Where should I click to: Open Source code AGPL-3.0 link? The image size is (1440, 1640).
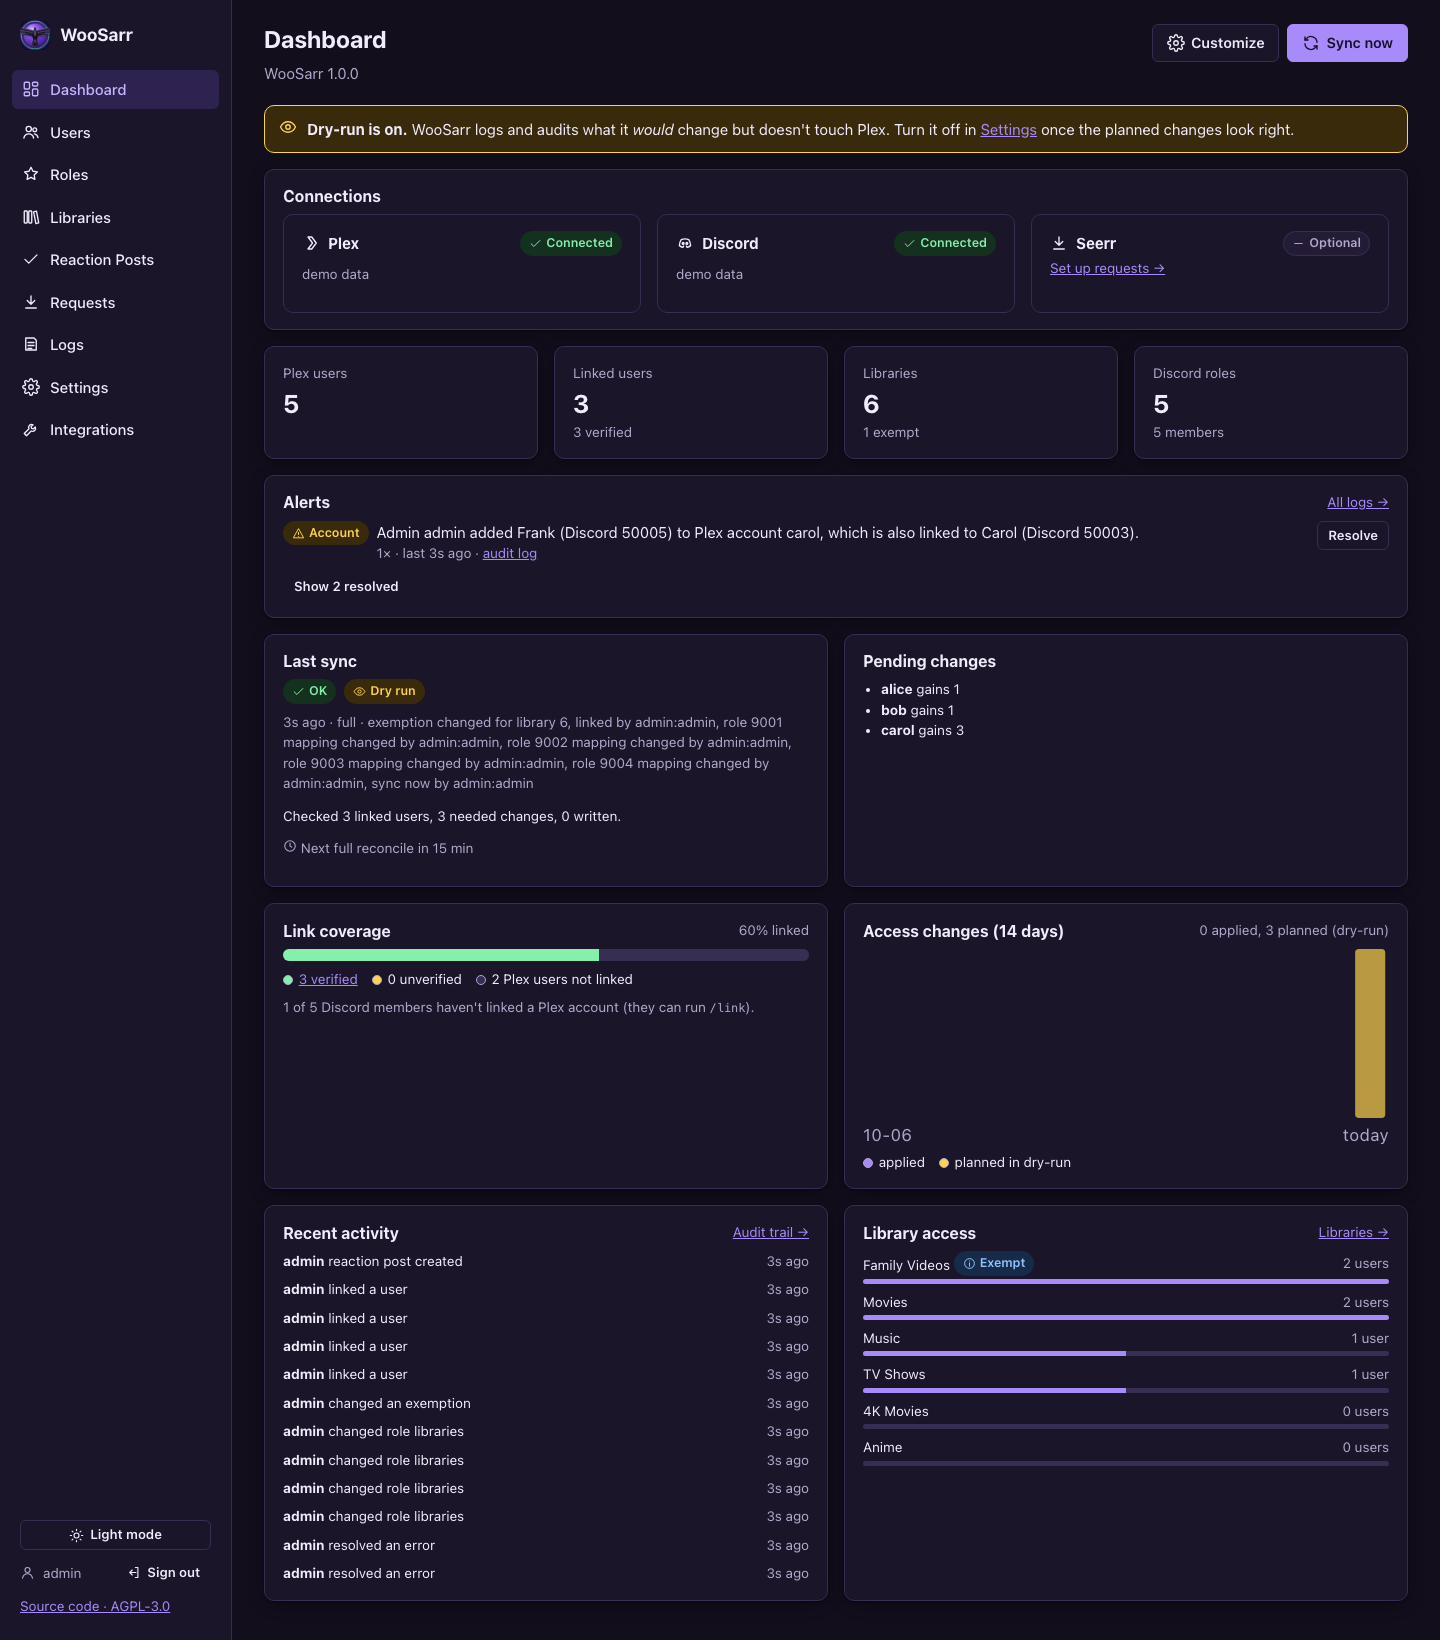coord(95,1606)
